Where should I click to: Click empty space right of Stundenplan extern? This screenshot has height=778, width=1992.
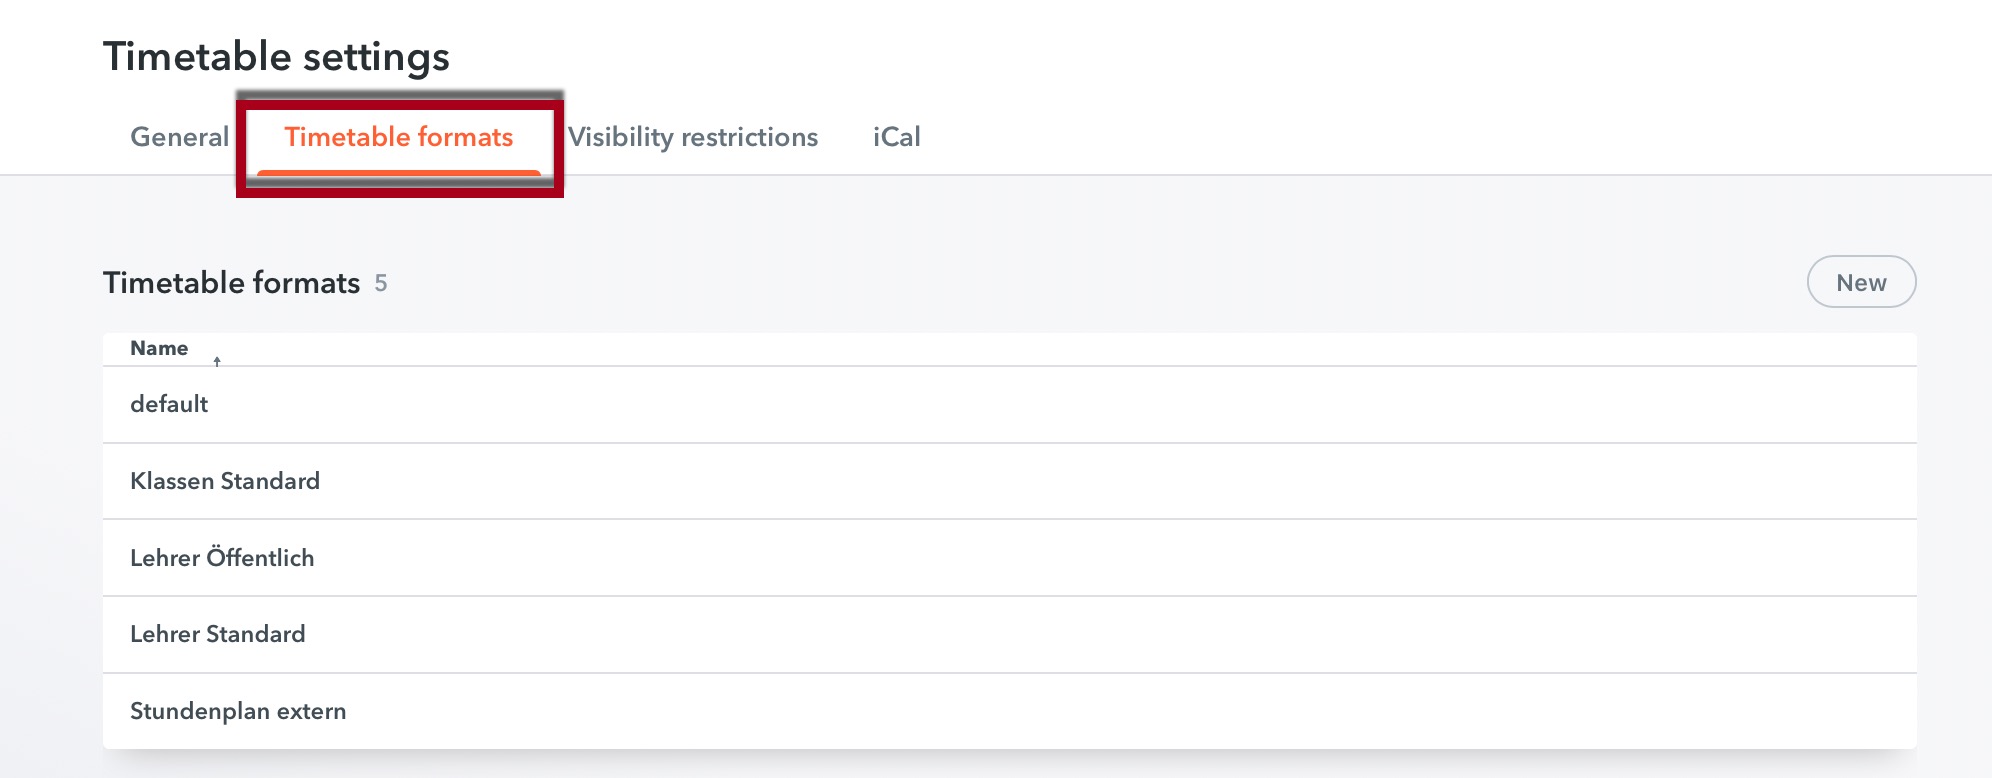[x=1100, y=711]
